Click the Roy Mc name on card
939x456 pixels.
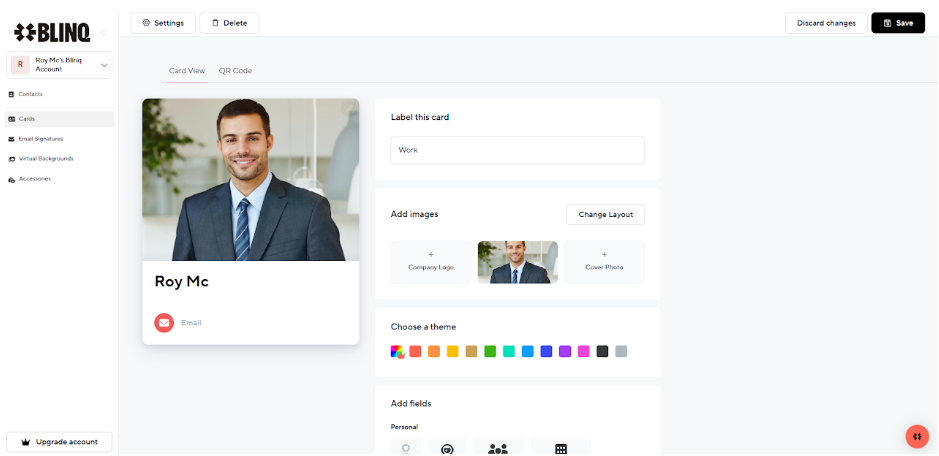[181, 281]
